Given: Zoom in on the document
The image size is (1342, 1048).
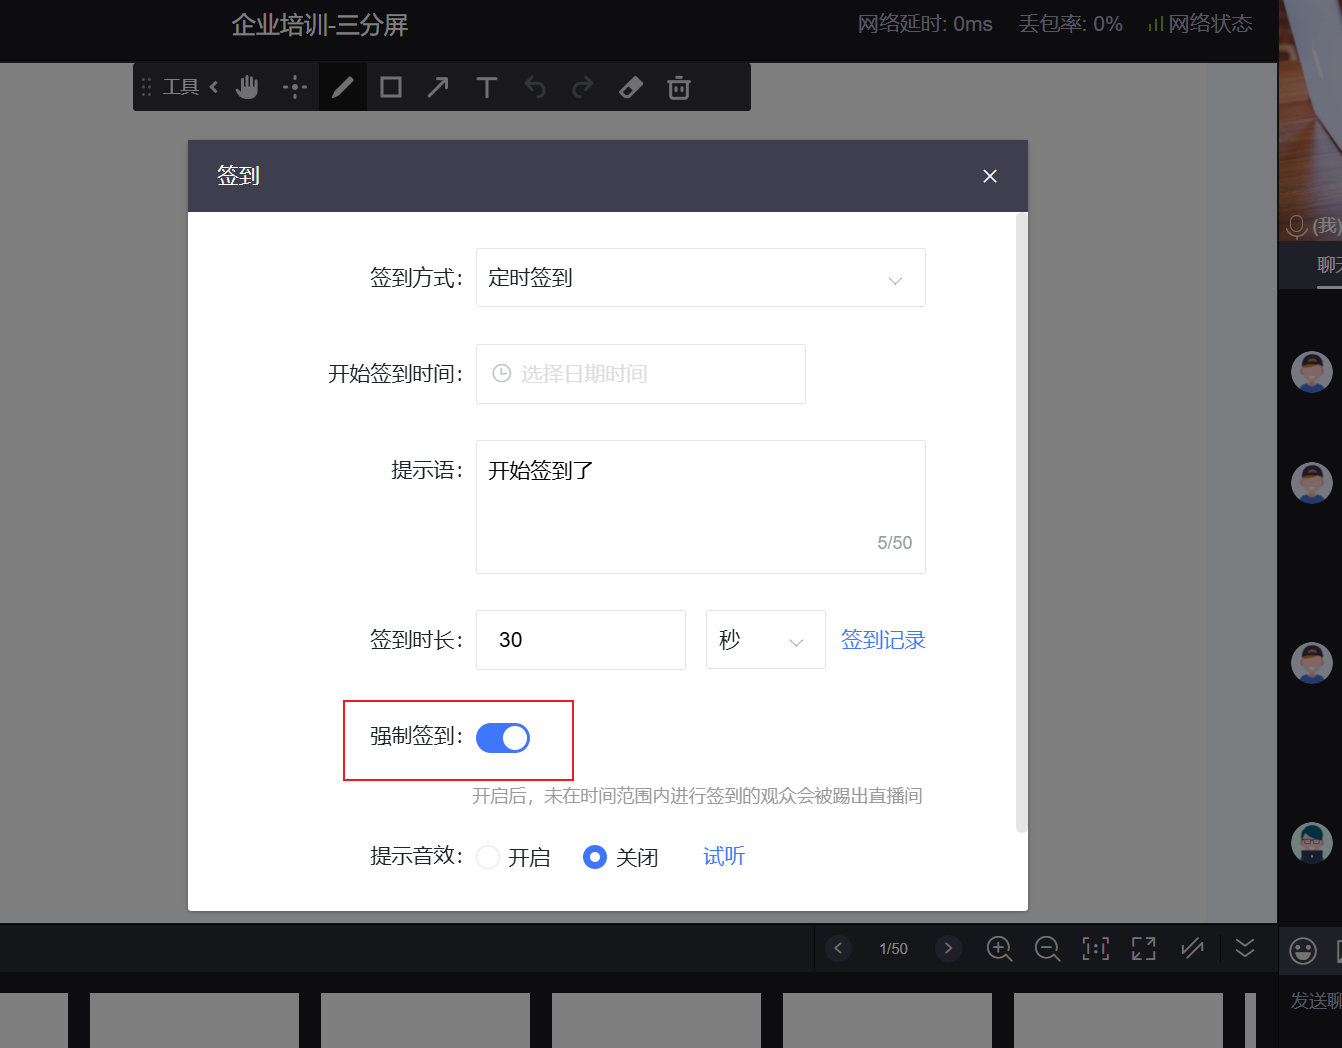Looking at the screenshot, I should pos(999,948).
